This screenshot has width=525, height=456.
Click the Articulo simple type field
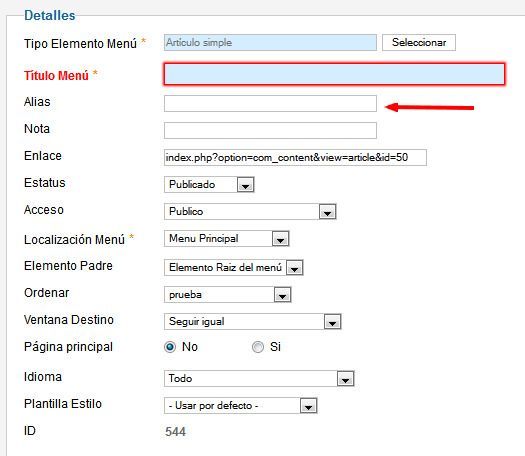pyautogui.click(x=270, y=43)
